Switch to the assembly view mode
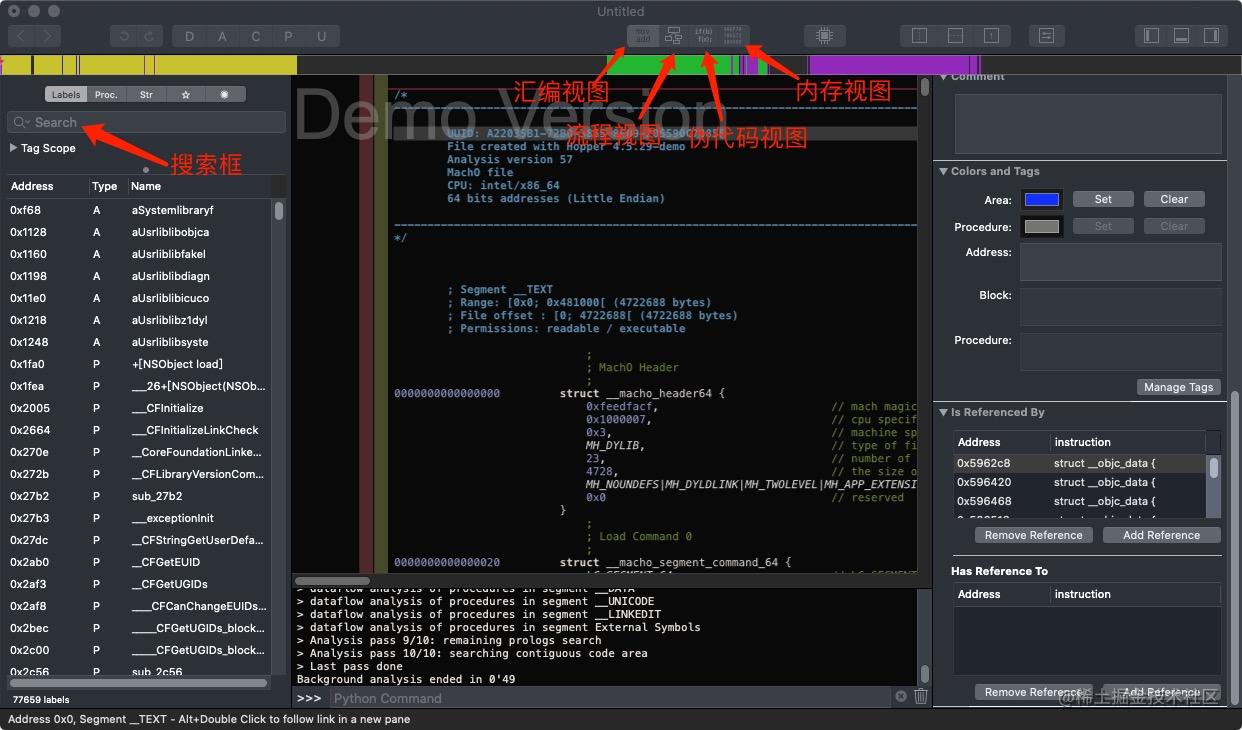 pos(642,36)
